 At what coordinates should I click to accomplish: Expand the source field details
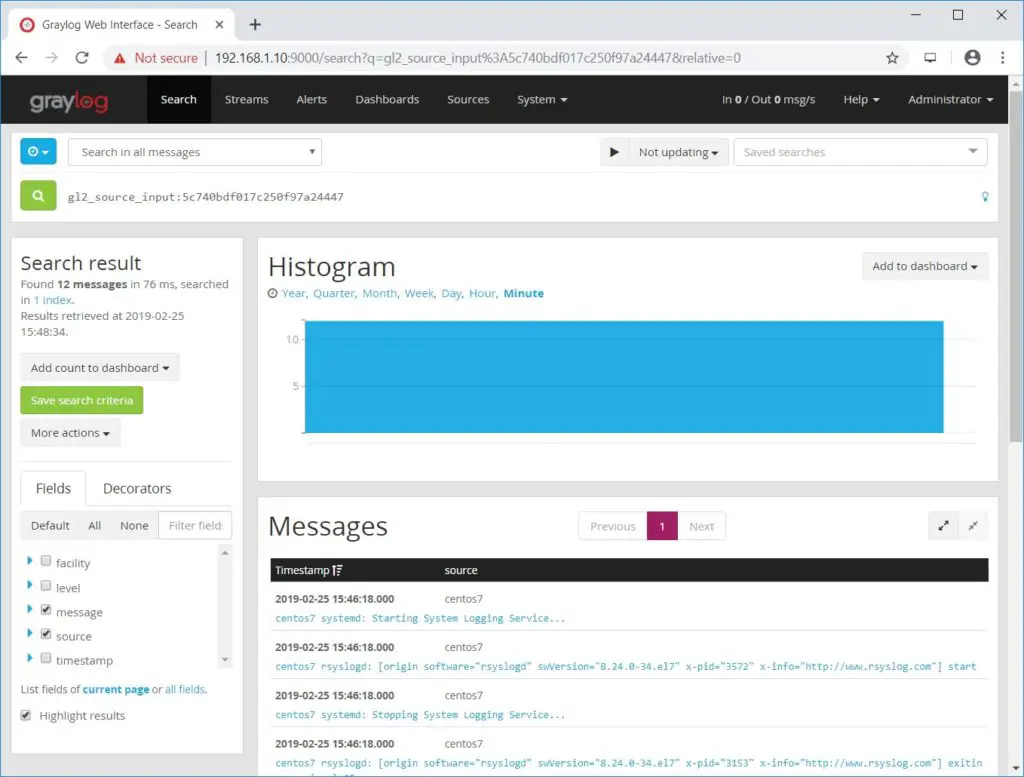pos(29,634)
